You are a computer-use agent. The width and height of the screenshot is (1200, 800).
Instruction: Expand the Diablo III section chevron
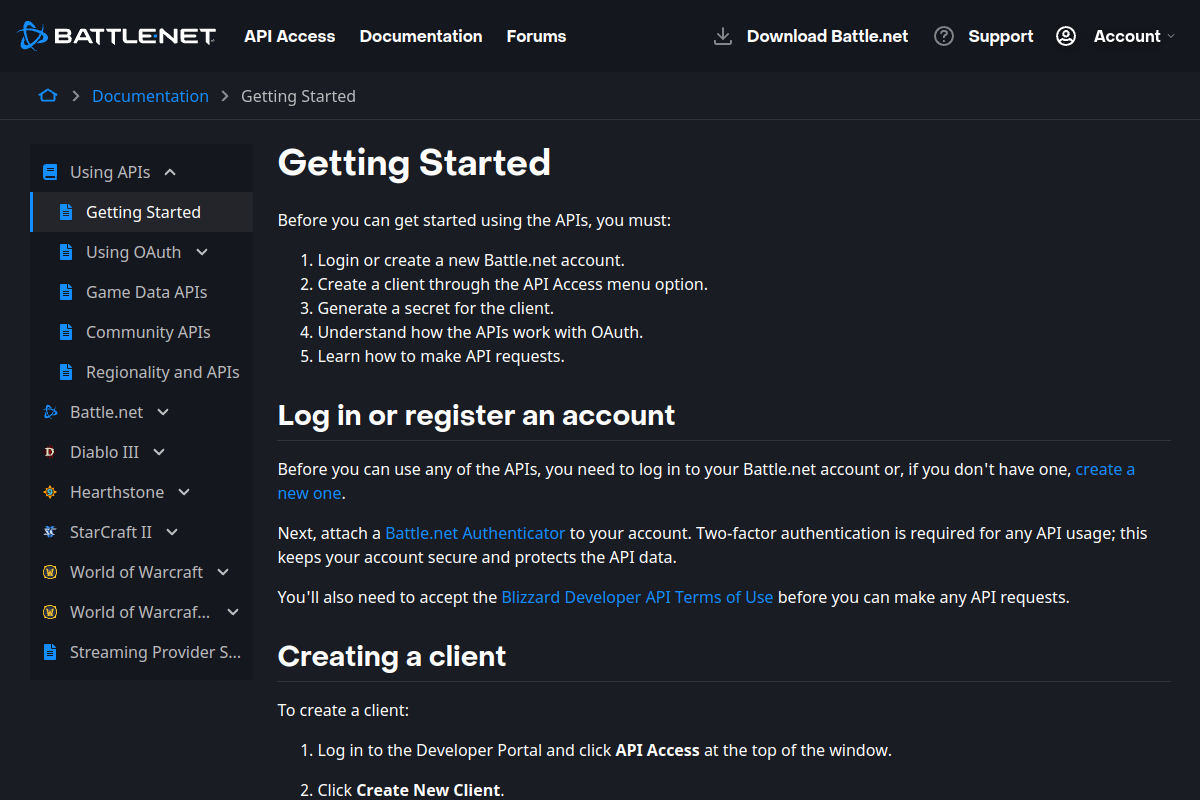point(159,452)
